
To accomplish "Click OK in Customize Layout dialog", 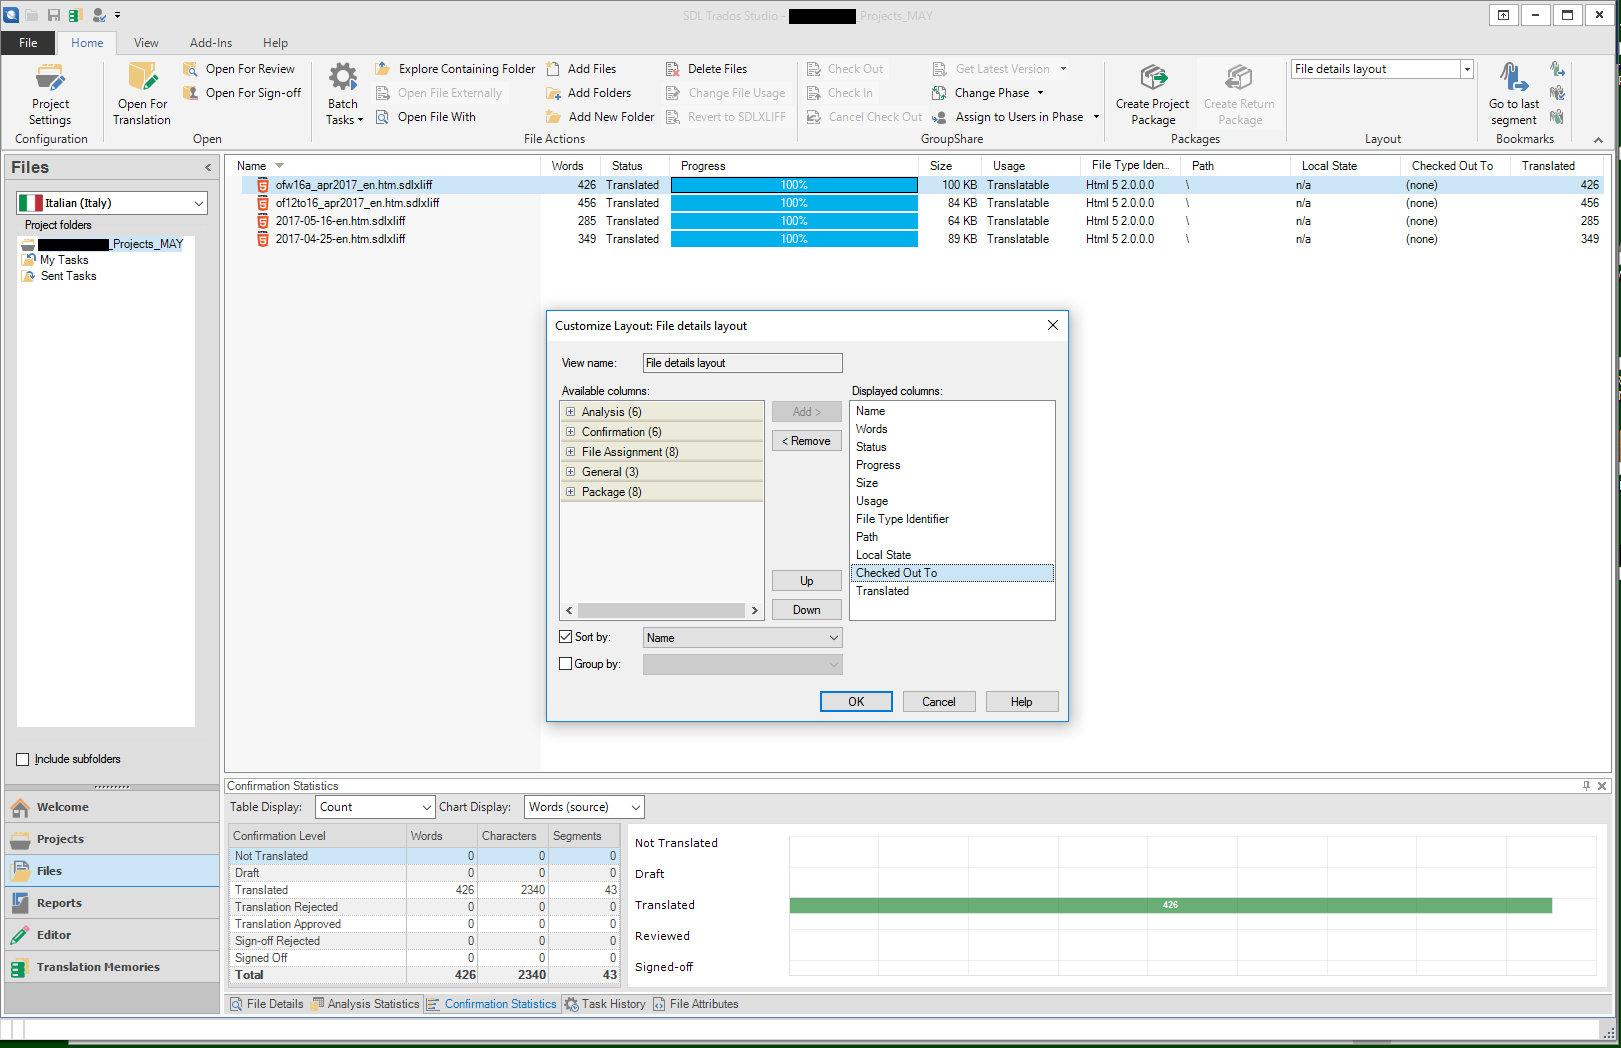I will [x=856, y=702].
